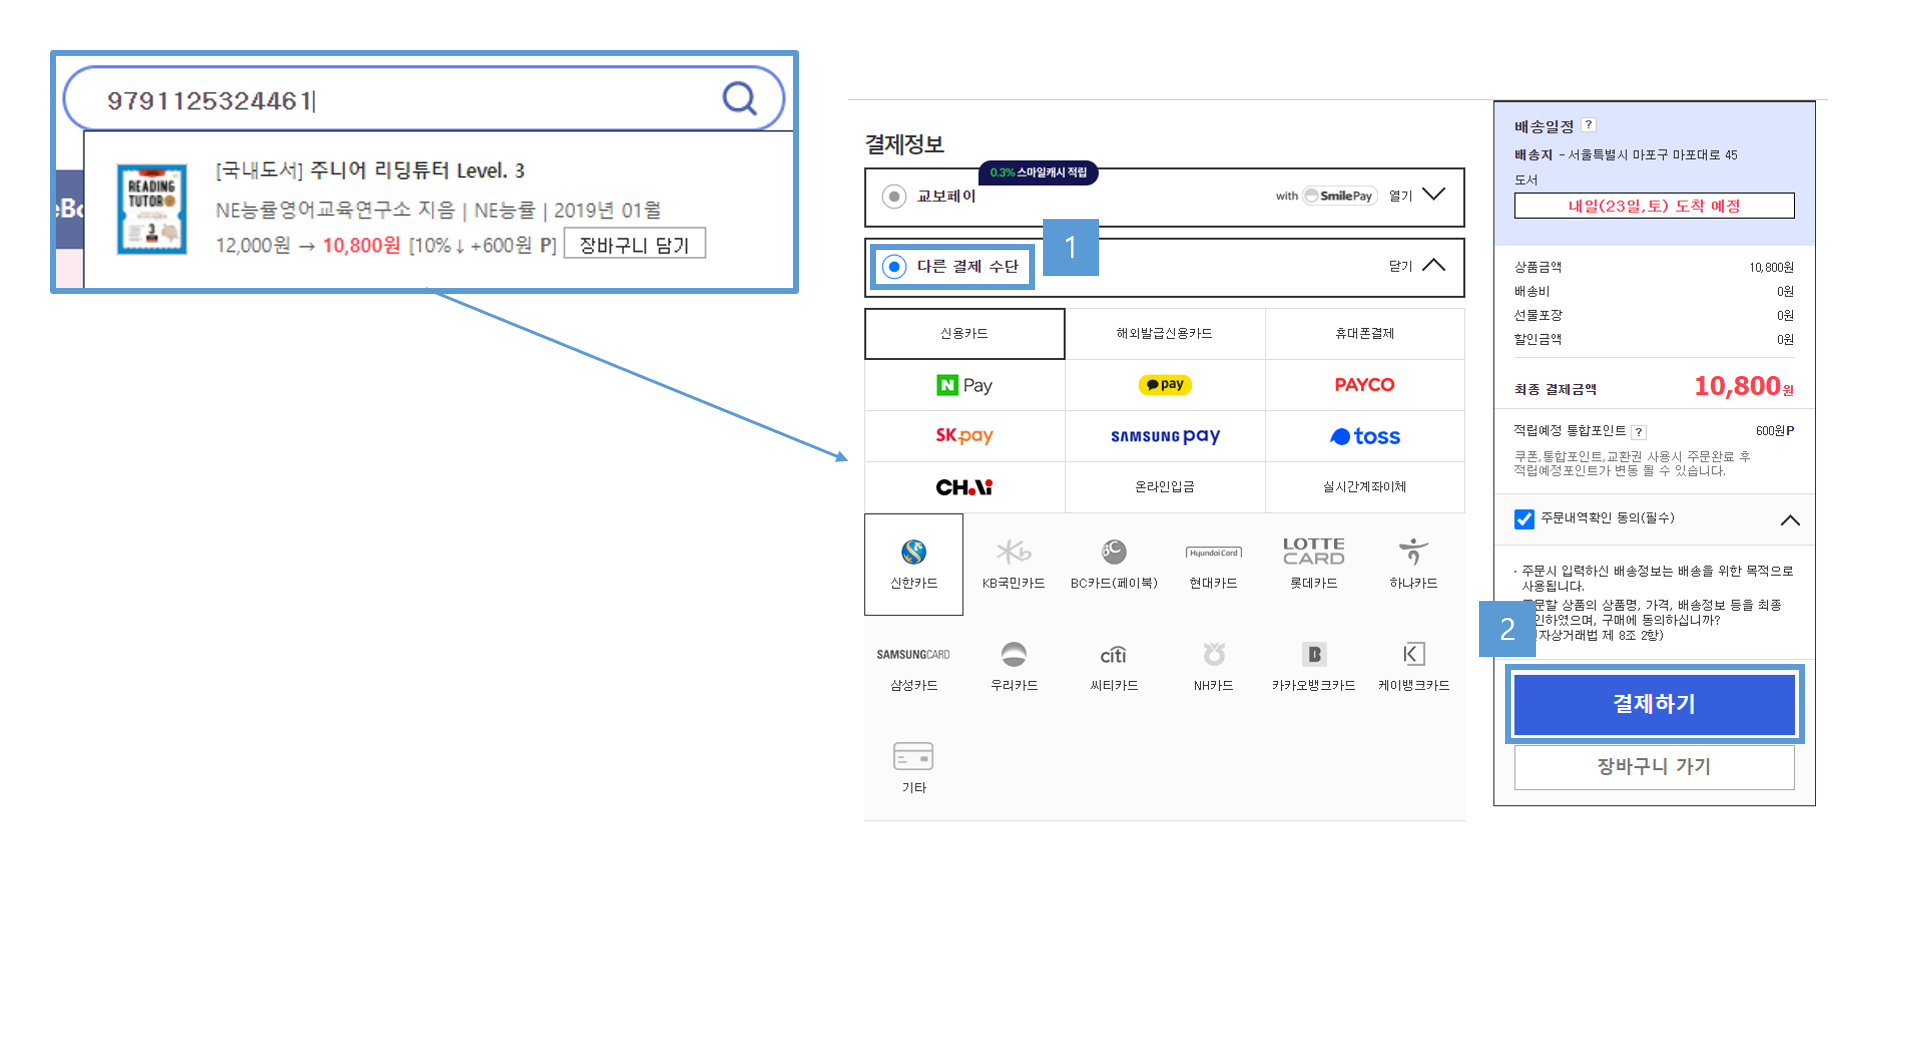
Task: Select the 기타 other card icon
Action: pyautogui.click(x=913, y=756)
